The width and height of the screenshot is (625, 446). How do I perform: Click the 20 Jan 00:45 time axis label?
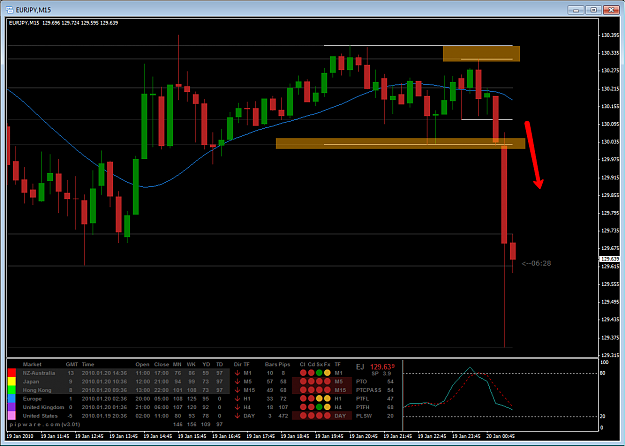500,436
